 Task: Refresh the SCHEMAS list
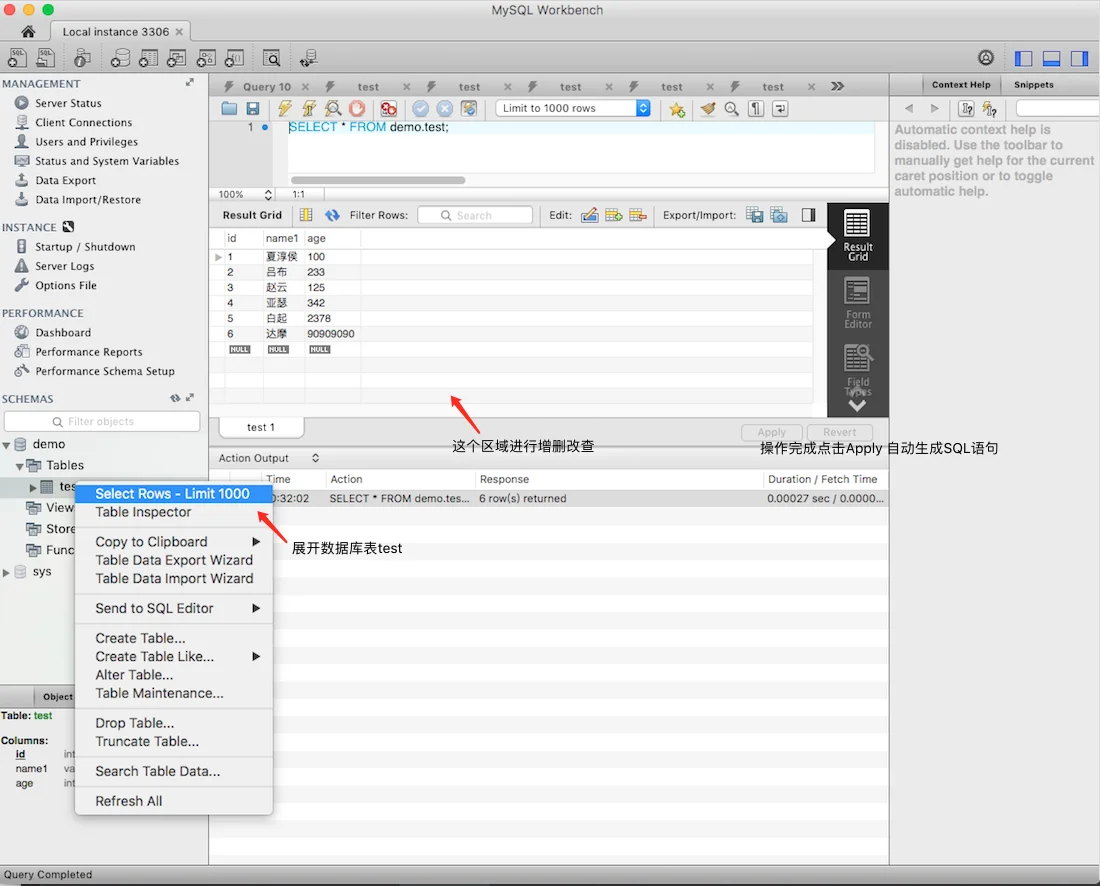(175, 398)
